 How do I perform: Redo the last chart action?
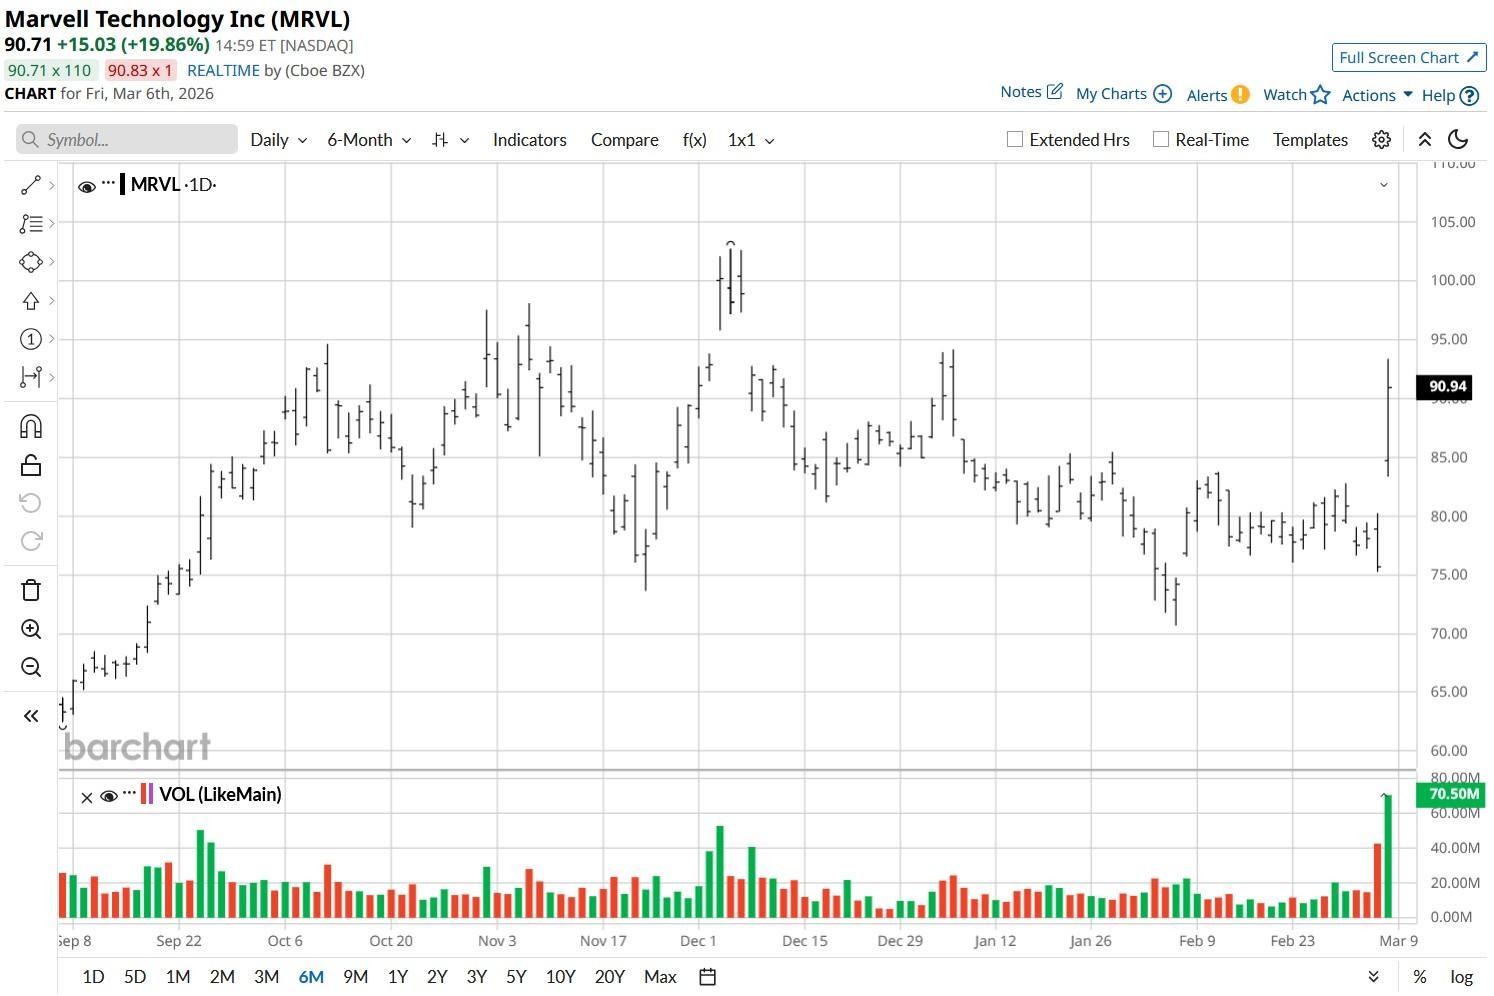click(31, 541)
